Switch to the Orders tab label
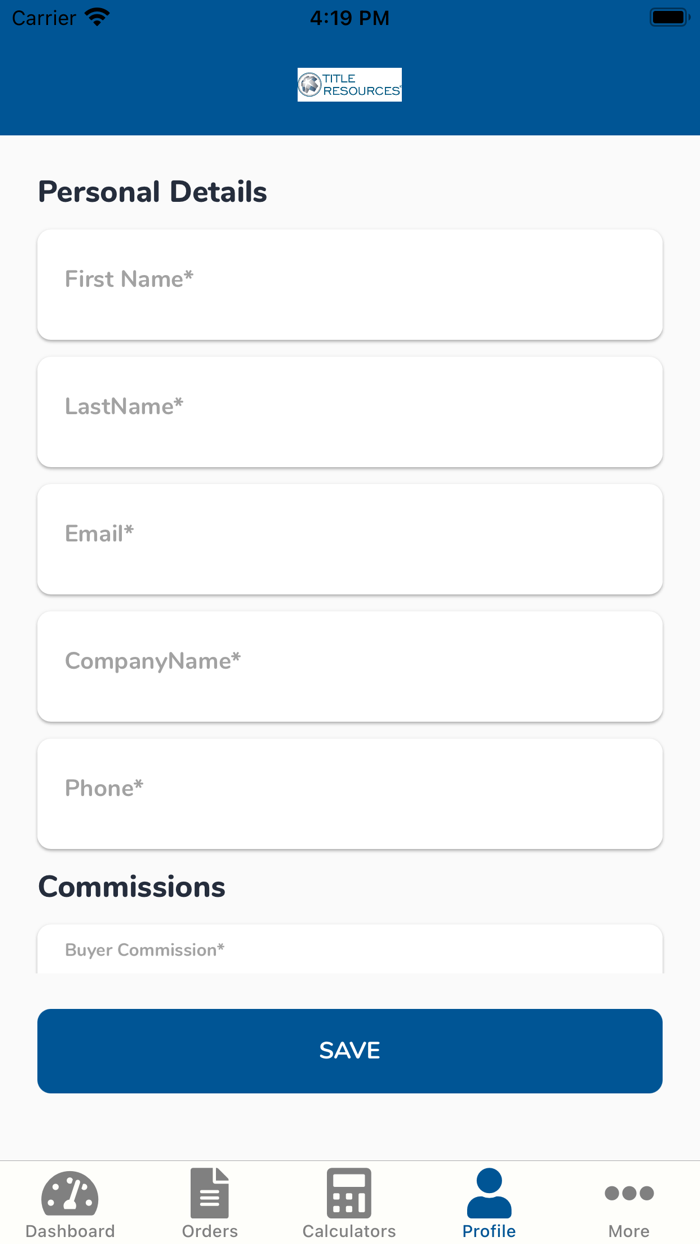Viewport: 700px width, 1244px height. [210, 1231]
